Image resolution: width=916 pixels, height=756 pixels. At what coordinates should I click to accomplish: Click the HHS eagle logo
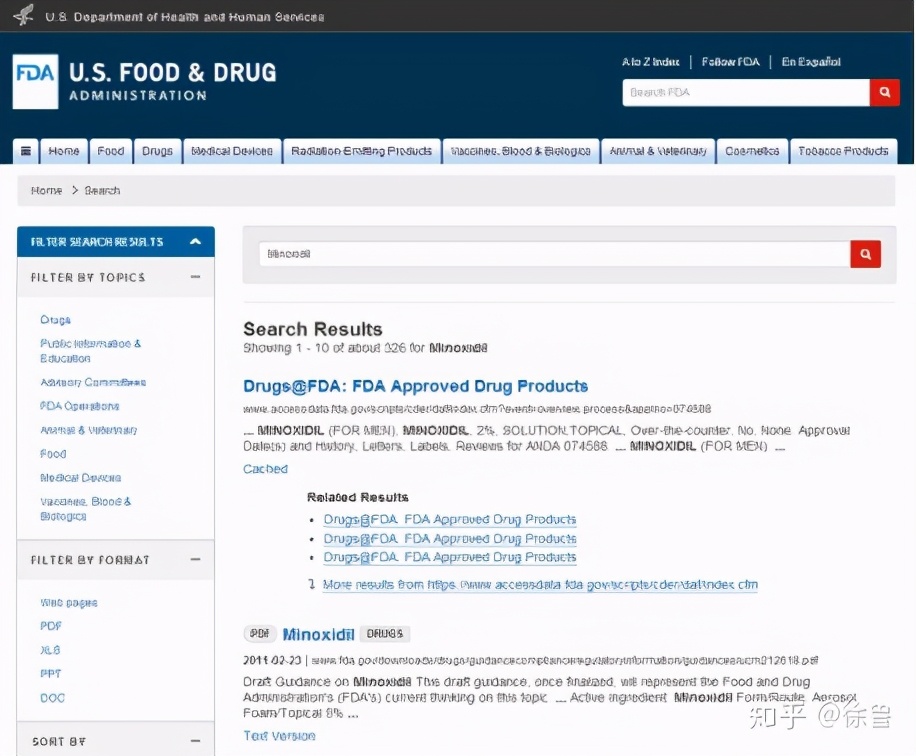[x=23, y=15]
